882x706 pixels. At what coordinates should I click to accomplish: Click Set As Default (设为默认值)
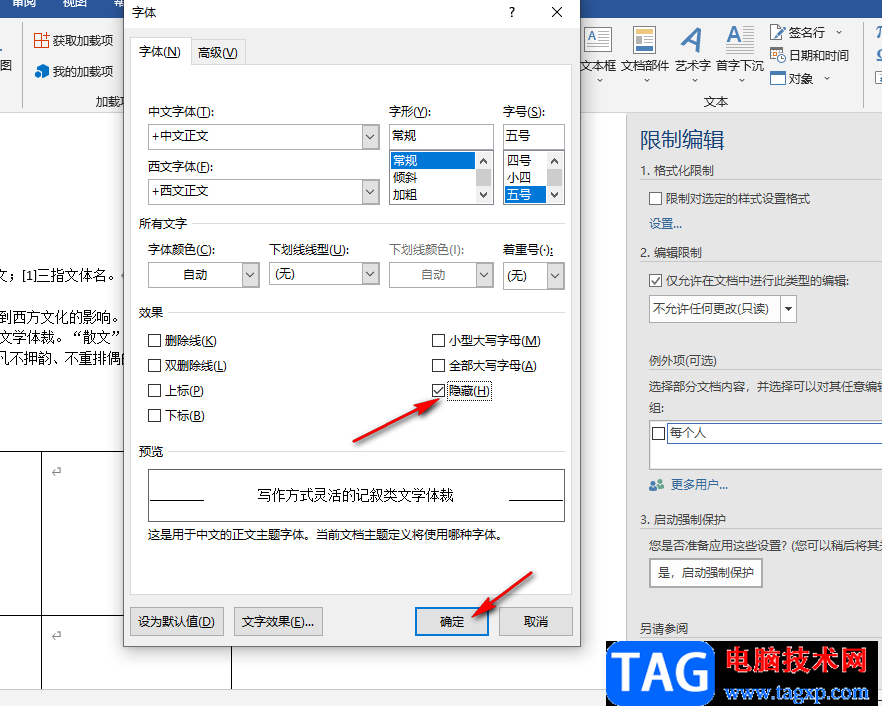click(x=177, y=622)
